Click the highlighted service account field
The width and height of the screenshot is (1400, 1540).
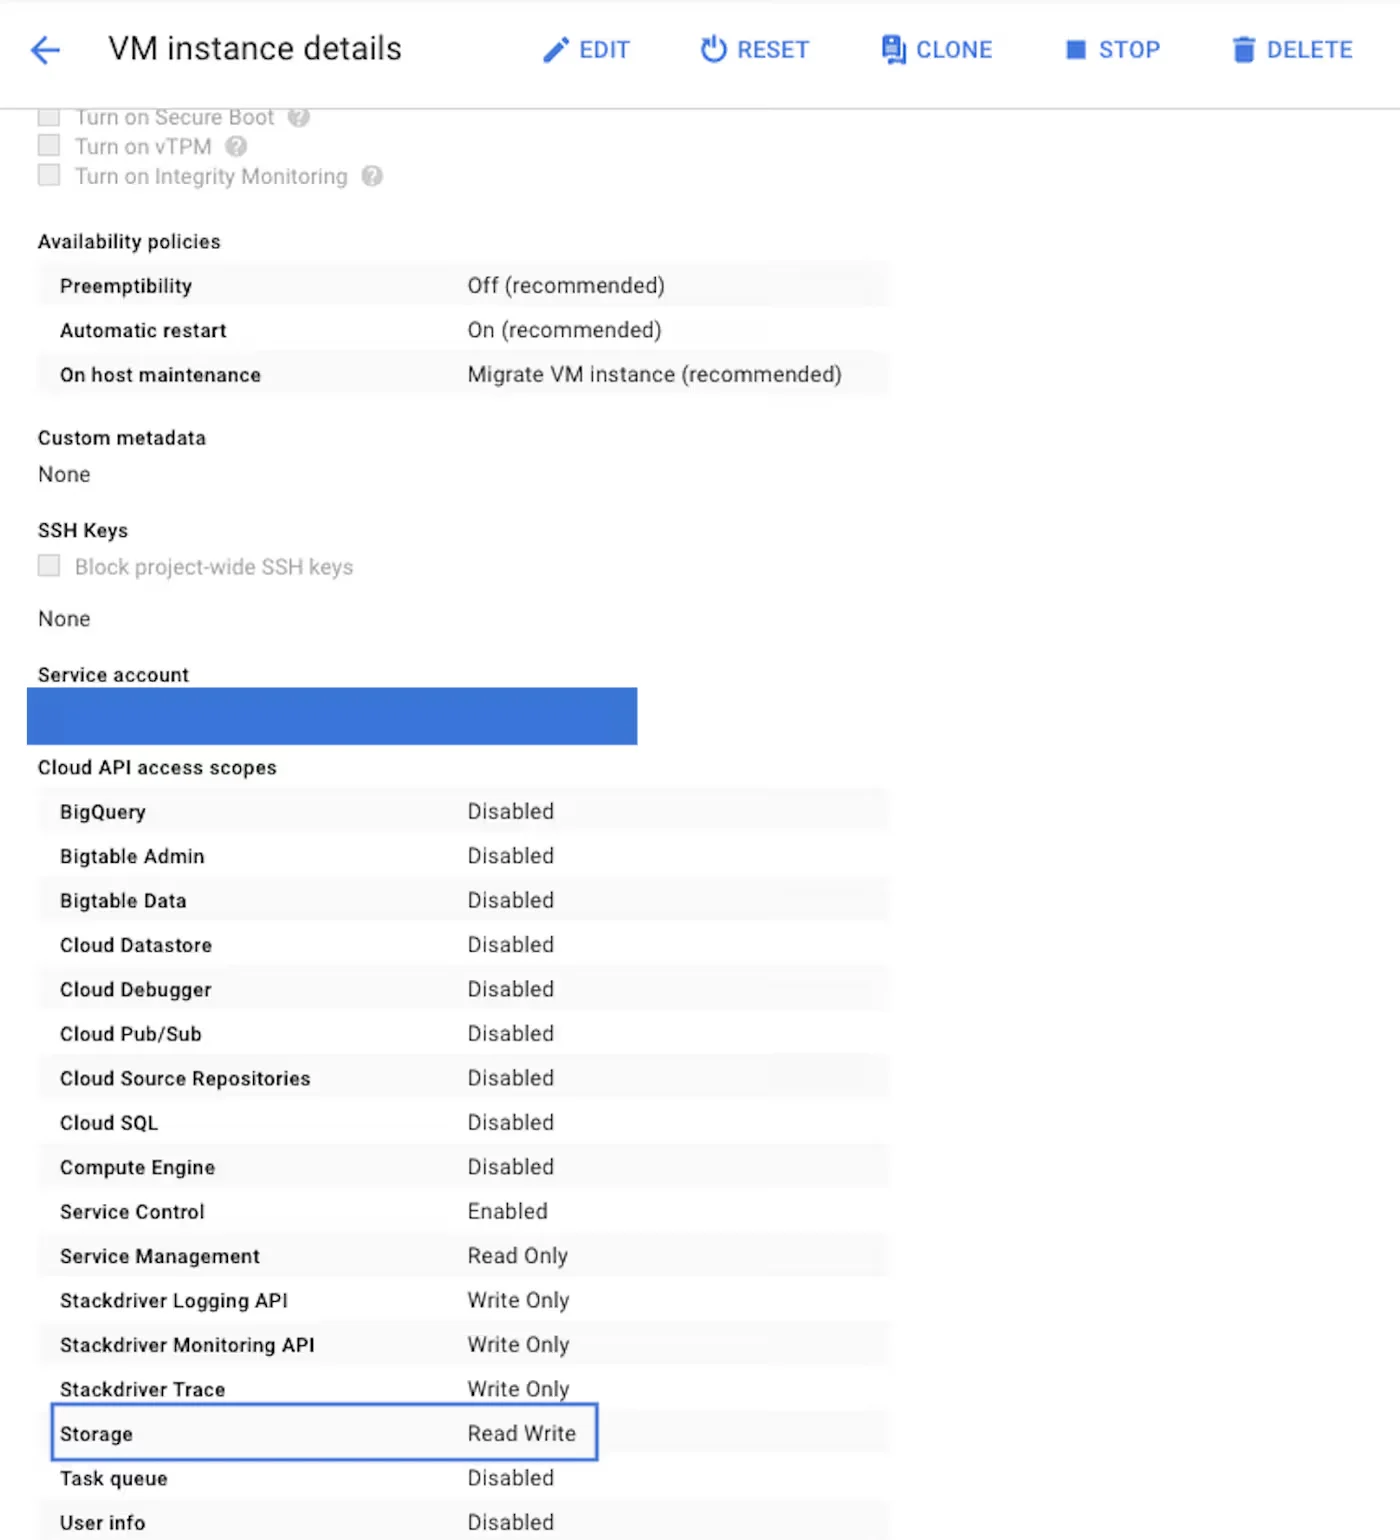pyautogui.click(x=332, y=716)
